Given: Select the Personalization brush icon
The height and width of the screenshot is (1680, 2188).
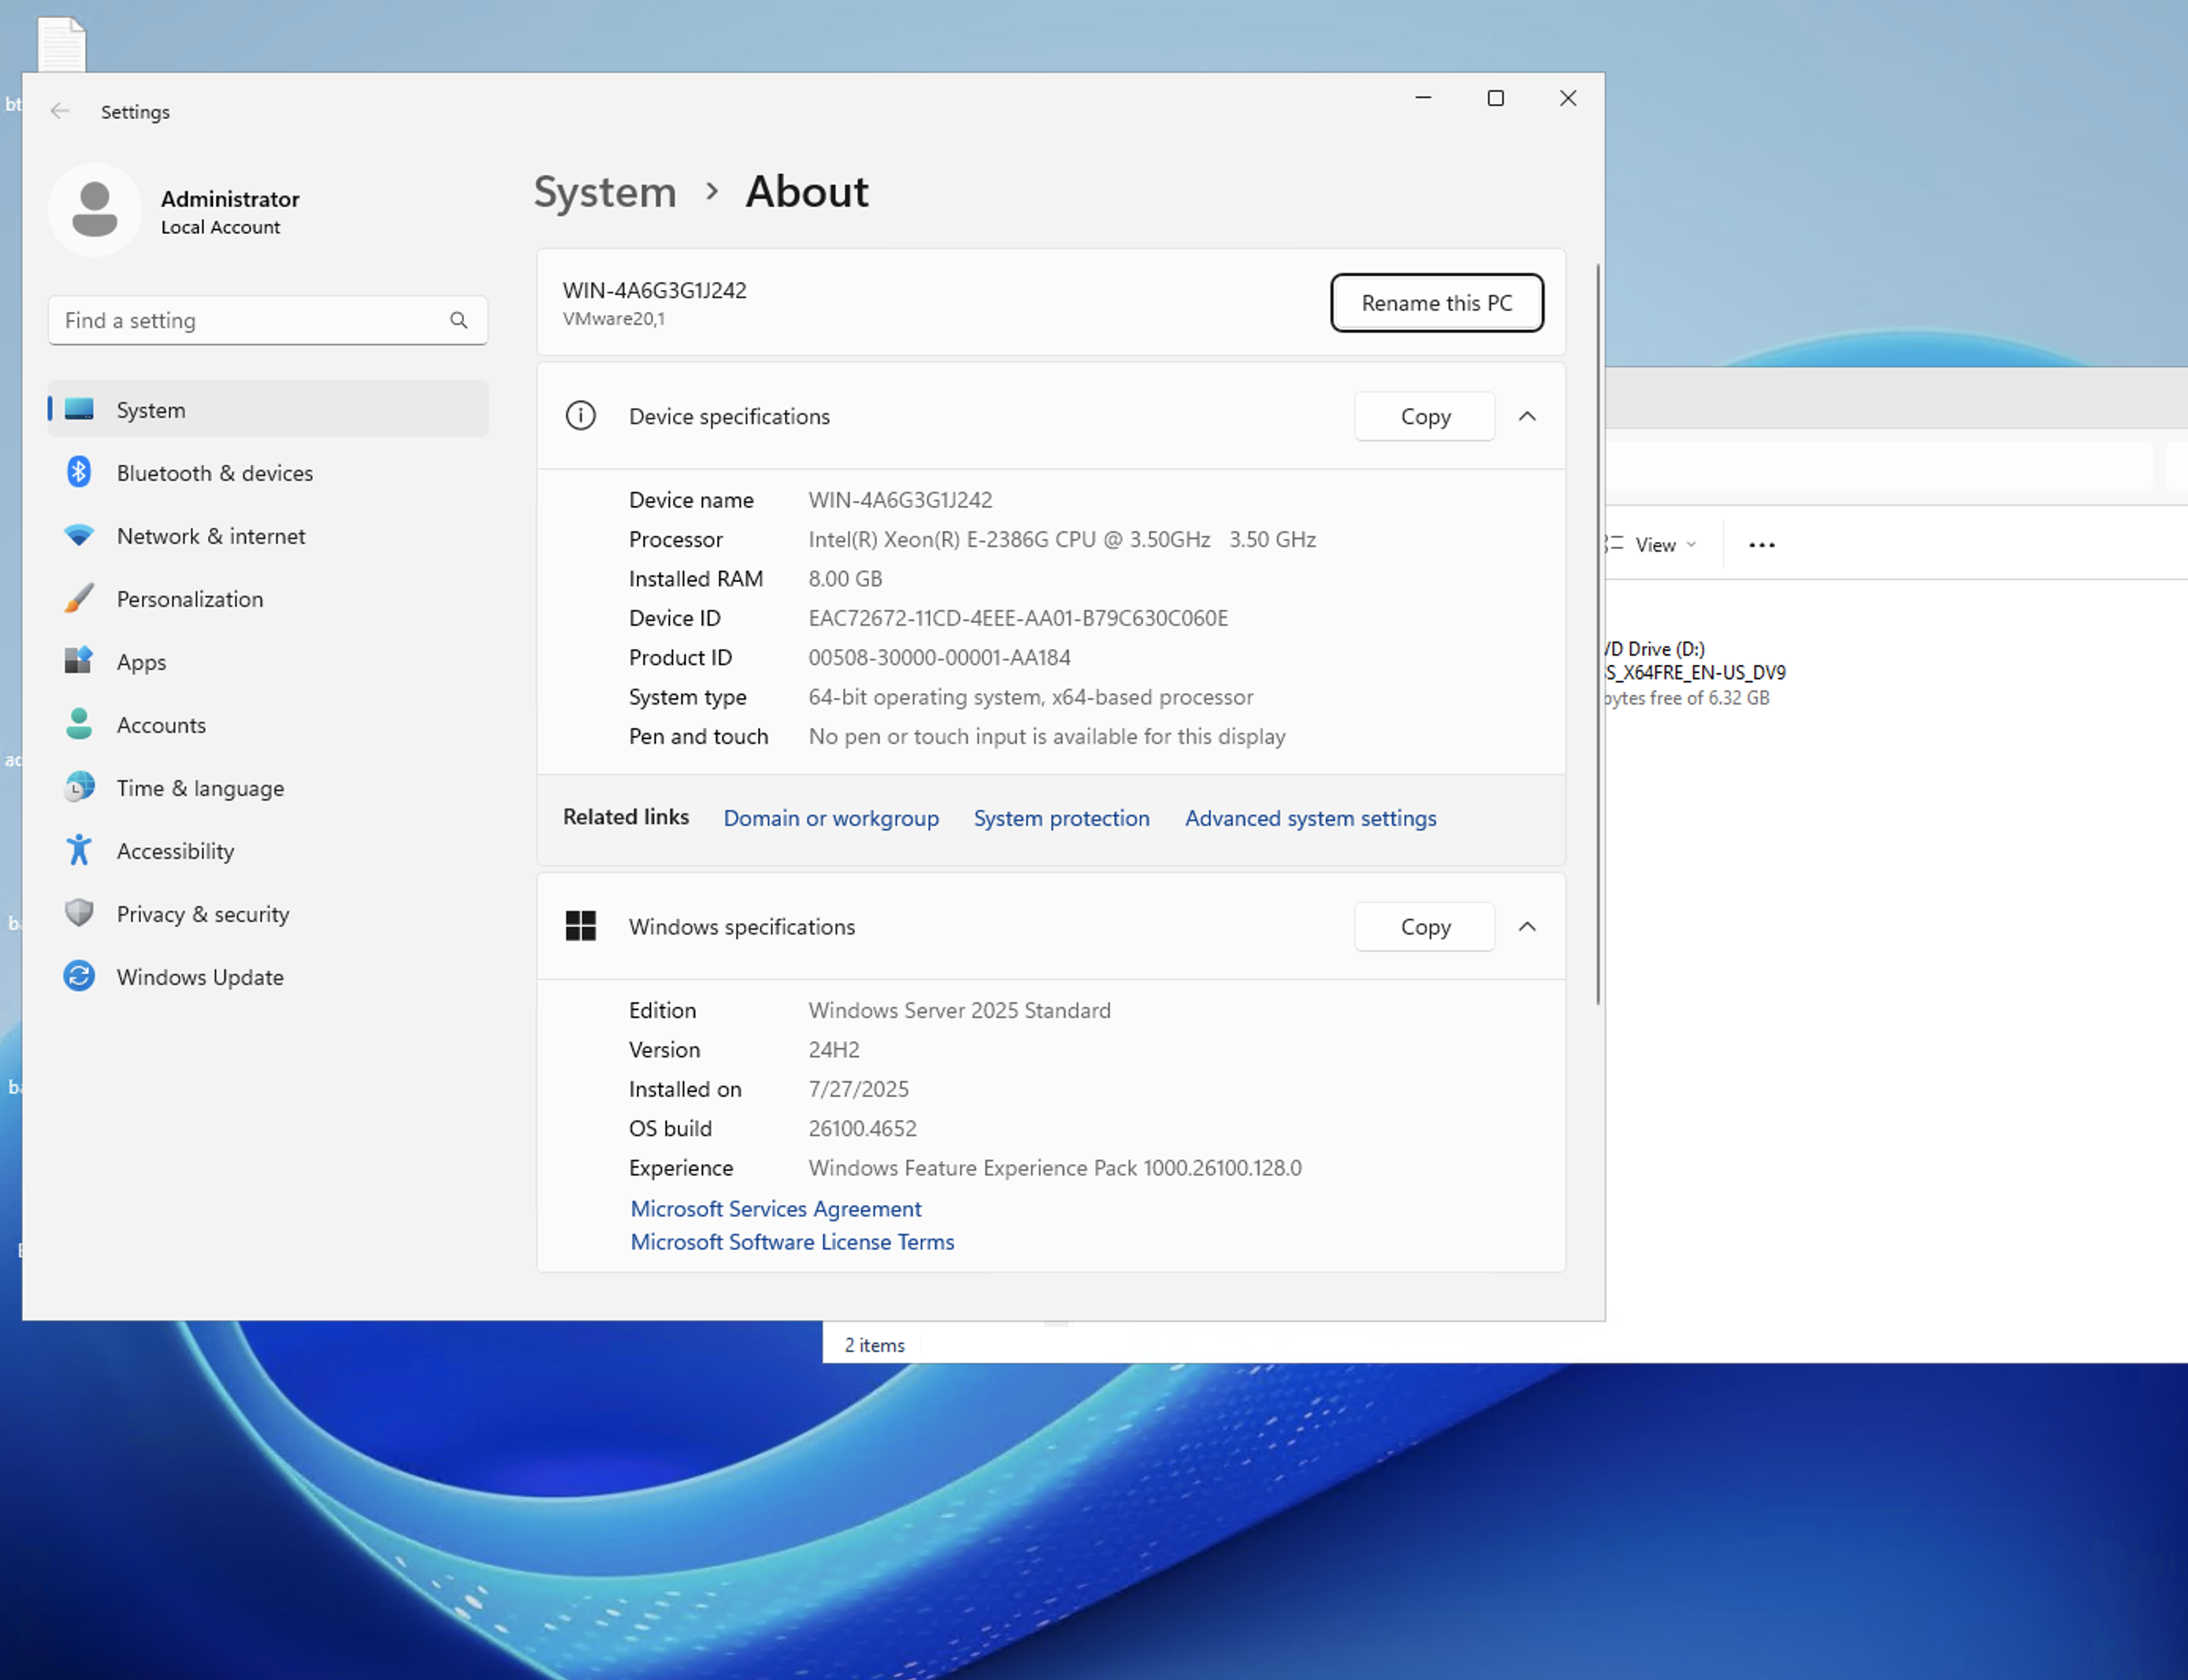Looking at the screenshot, I should coord(79,598).
